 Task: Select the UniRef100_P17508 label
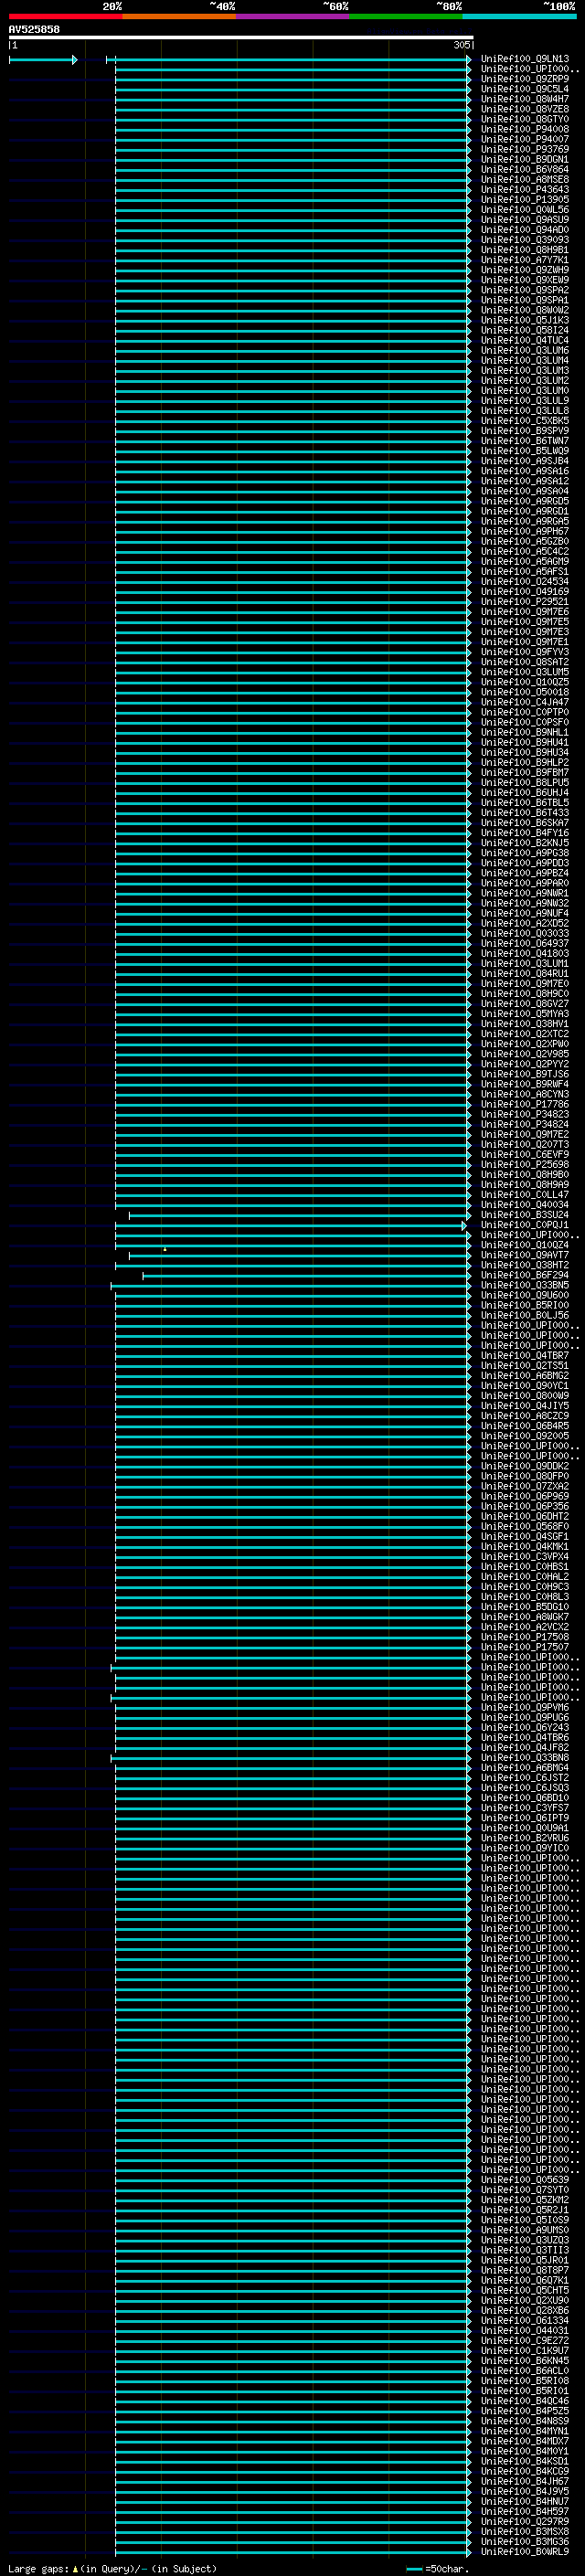tap(525, 1637)
